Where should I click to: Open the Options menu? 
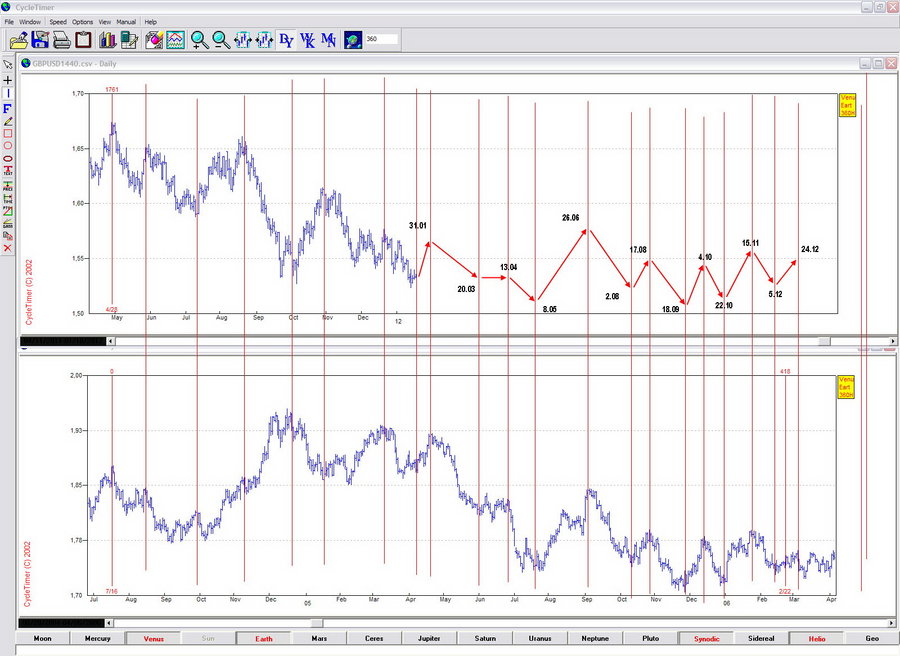(x=82, y=21)
